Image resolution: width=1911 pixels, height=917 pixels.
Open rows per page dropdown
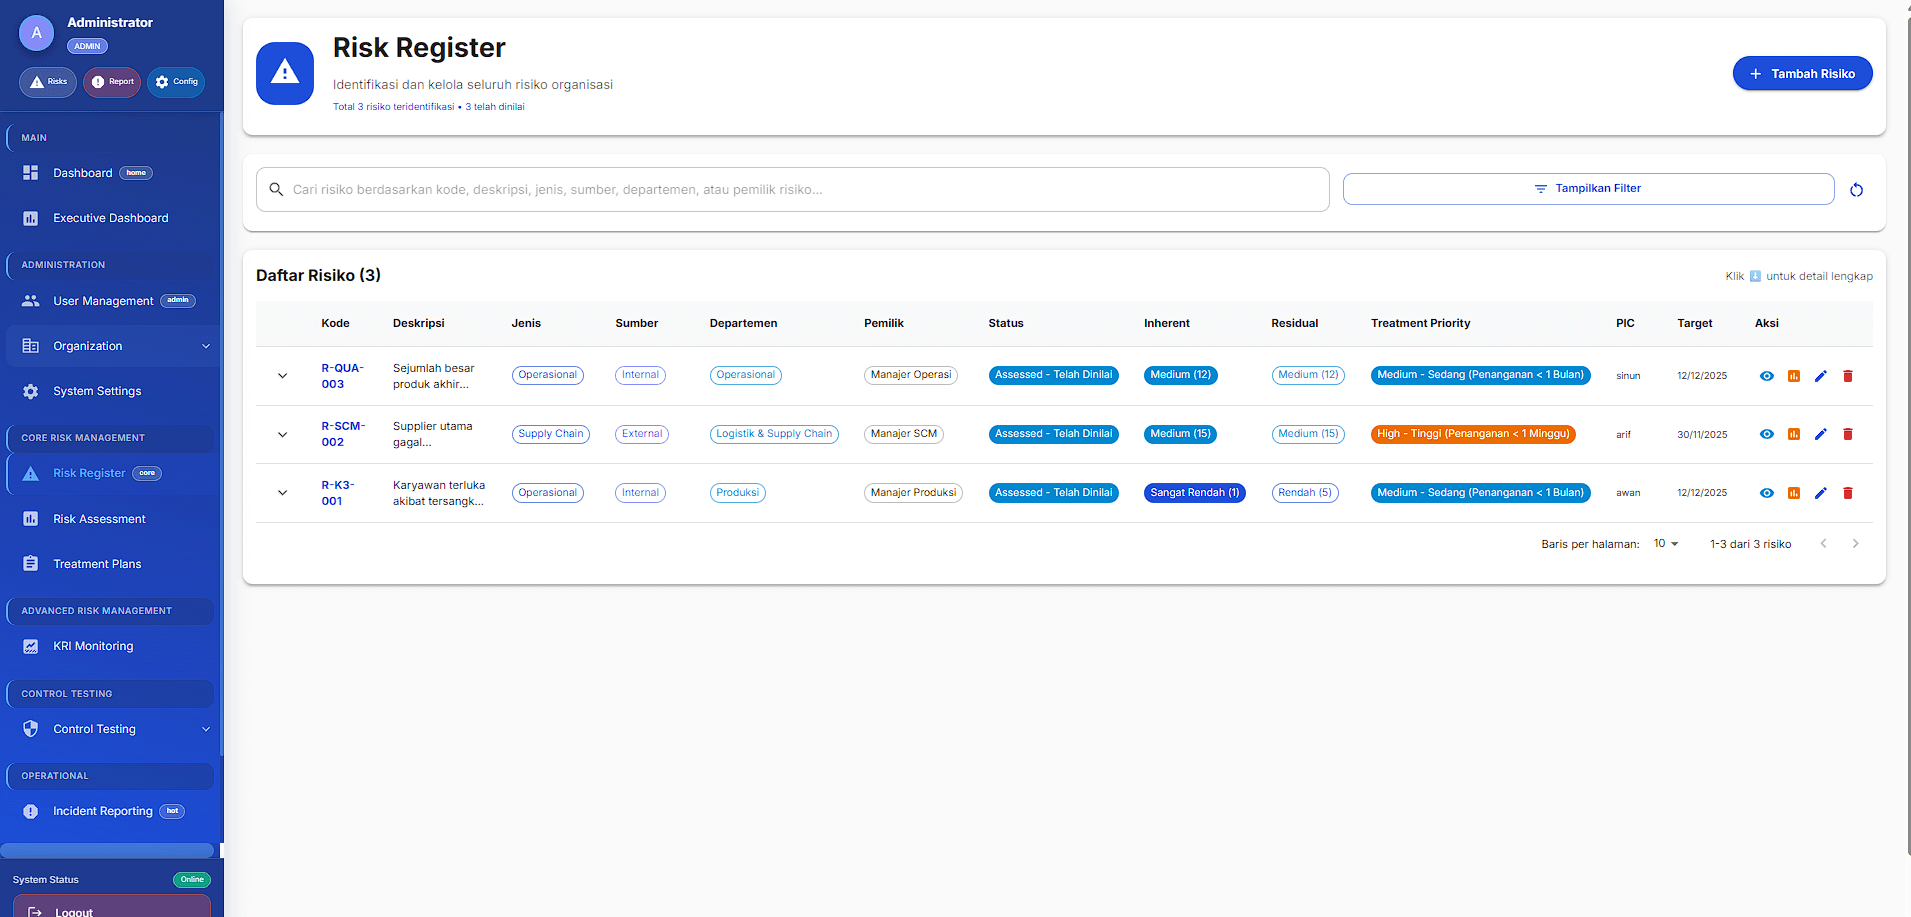(x=1665, y=544)
